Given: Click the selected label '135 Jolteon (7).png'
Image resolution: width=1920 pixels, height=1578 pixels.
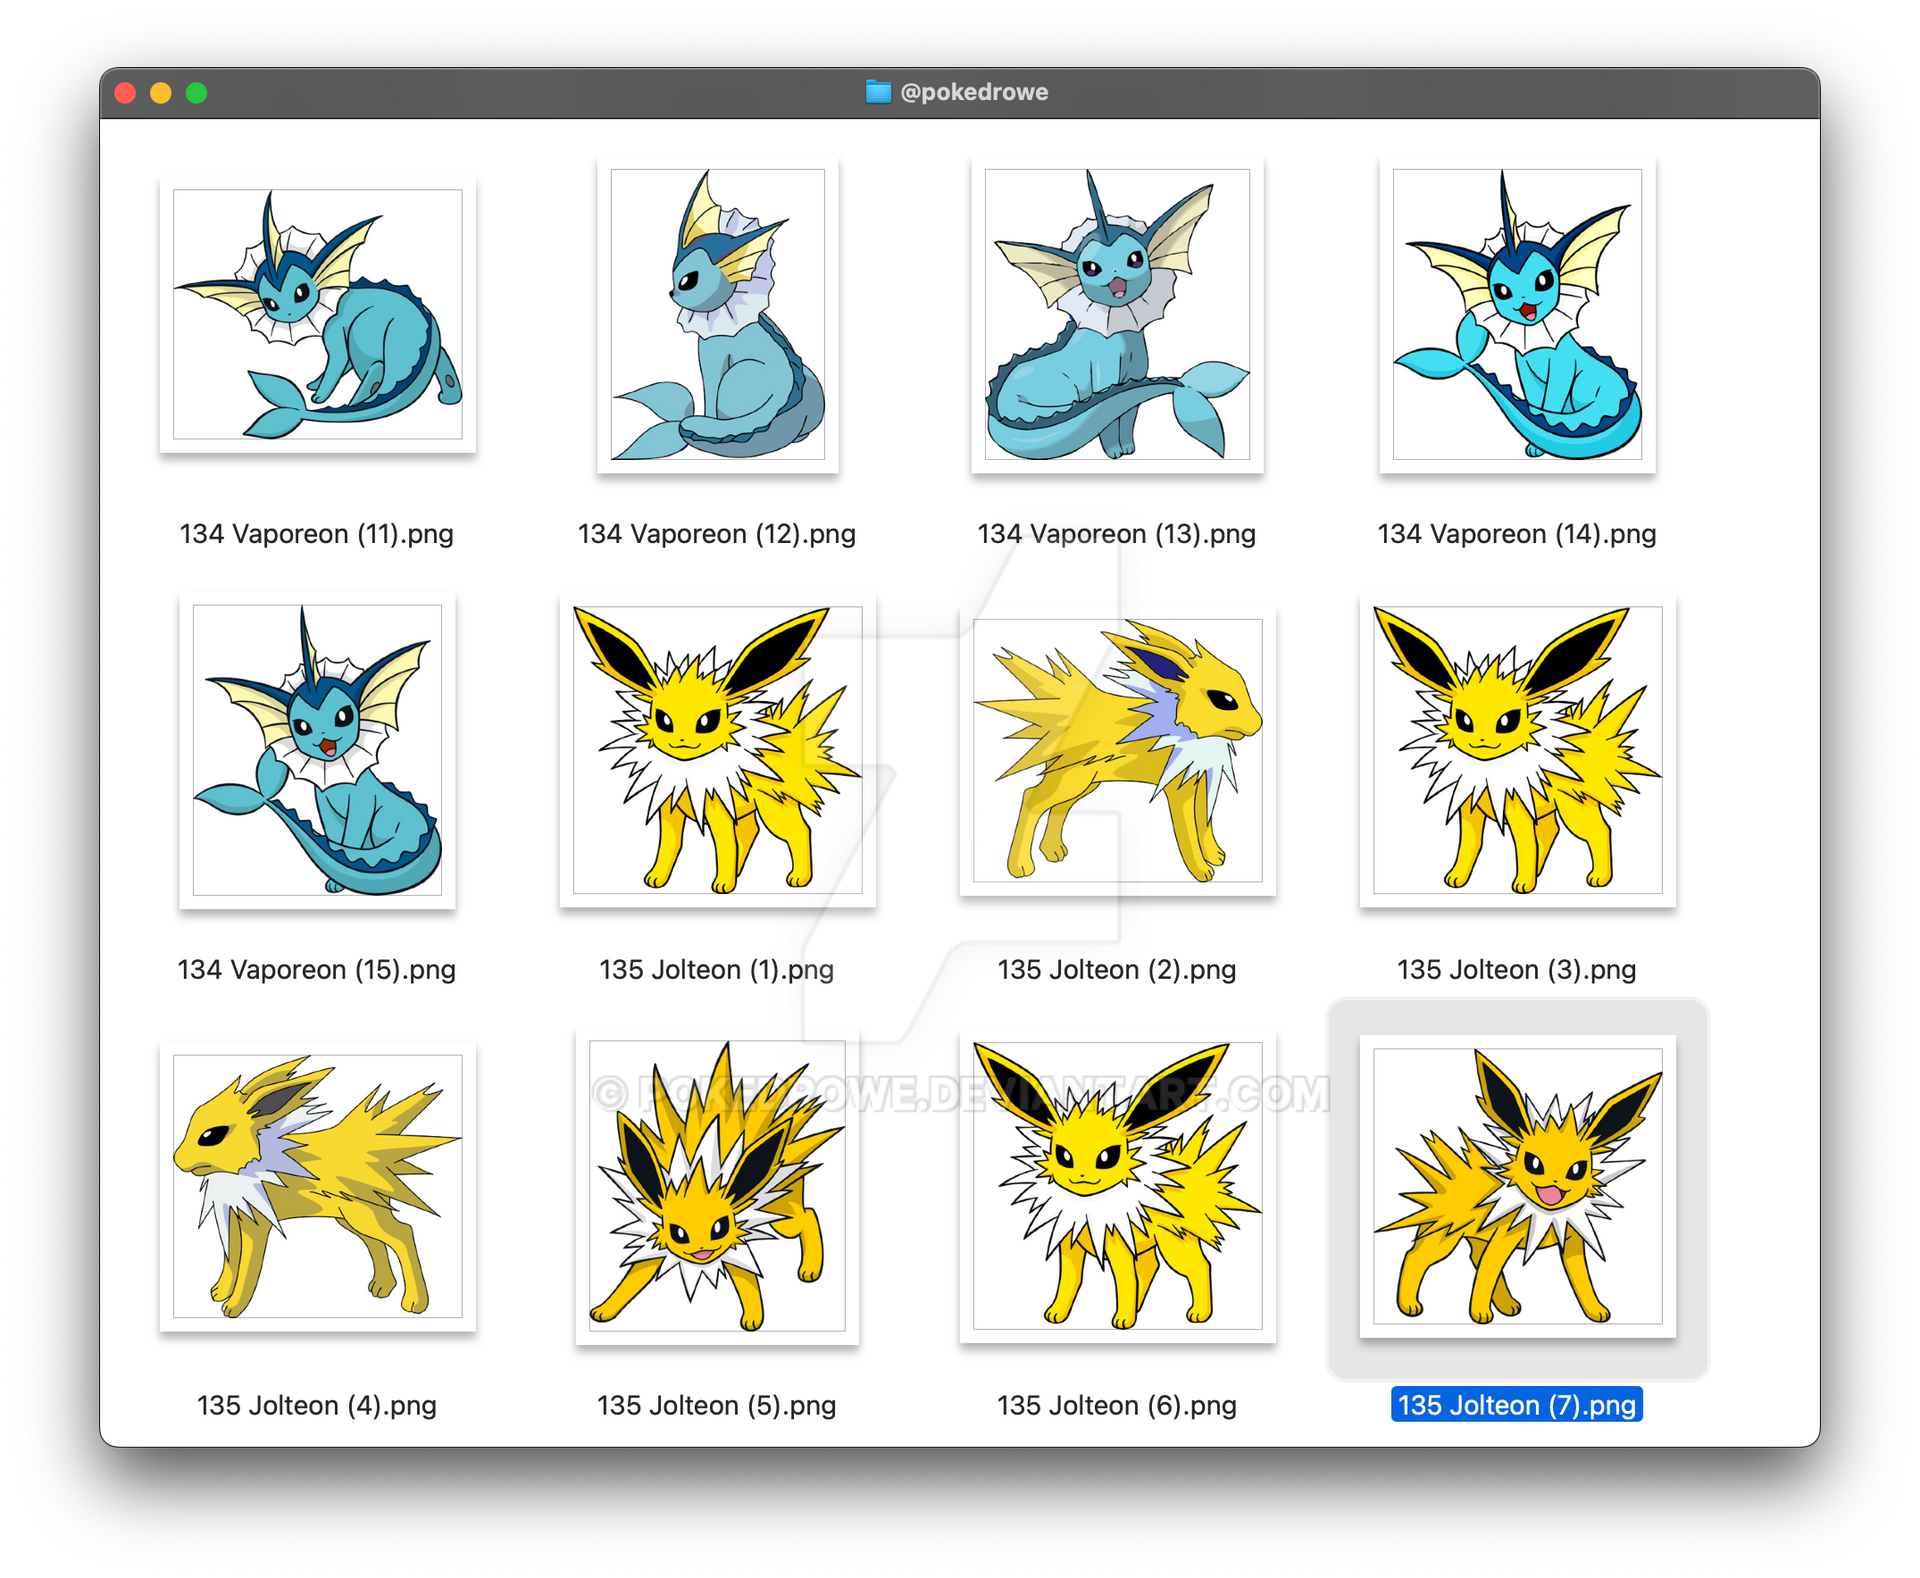Looking at the screenshot, I should click(1517, 1405).
